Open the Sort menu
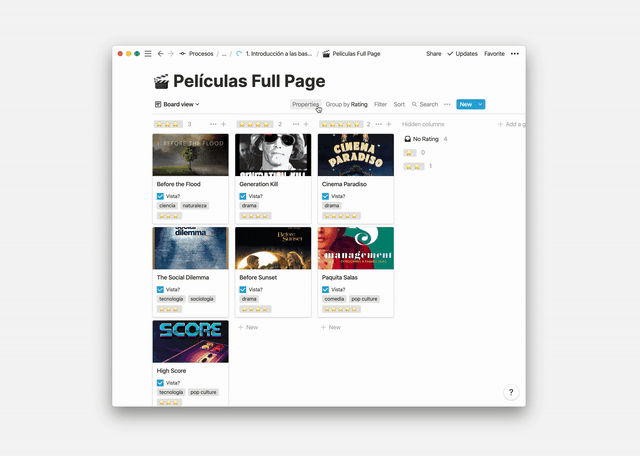This screenshot has width=640, height=456. coord(399,105)
